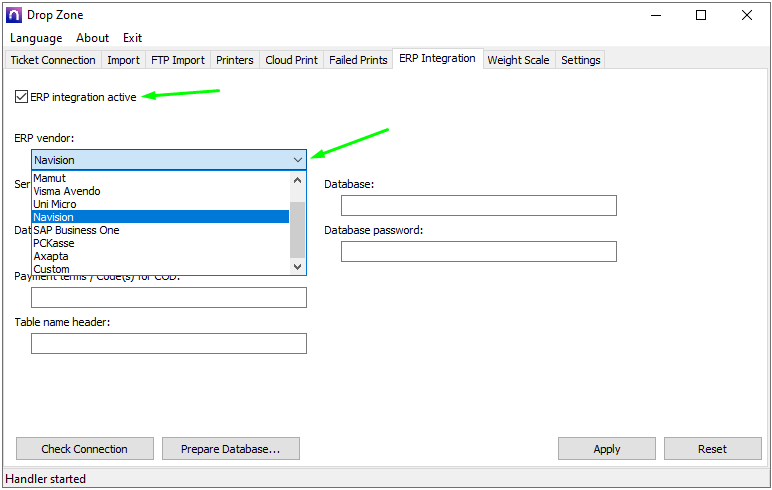Click the Reset button
The width and height of the screenshot is (772, 490).
tap(712, 449)
